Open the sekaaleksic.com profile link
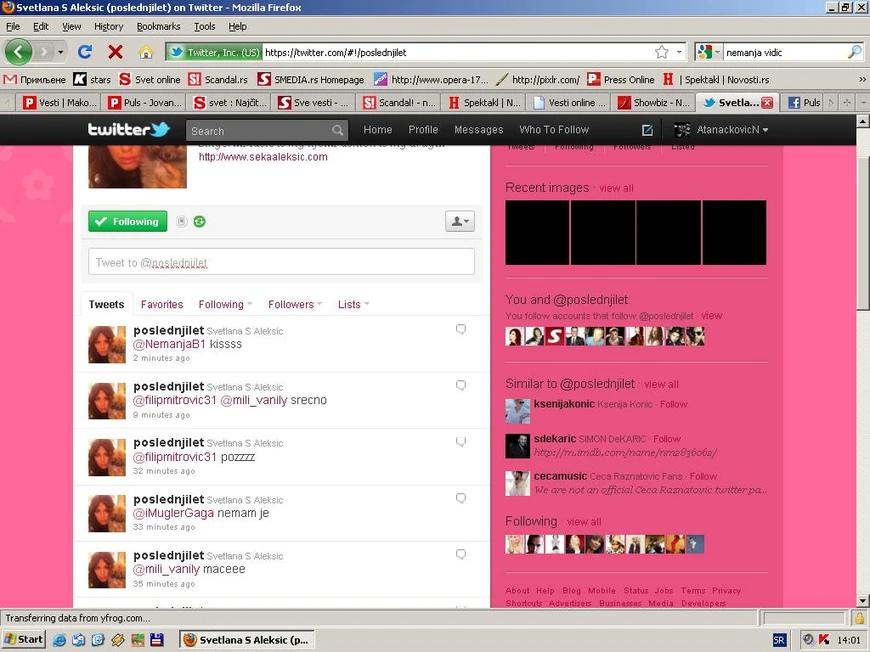This screenshot has height=652, width=870. 263,157
